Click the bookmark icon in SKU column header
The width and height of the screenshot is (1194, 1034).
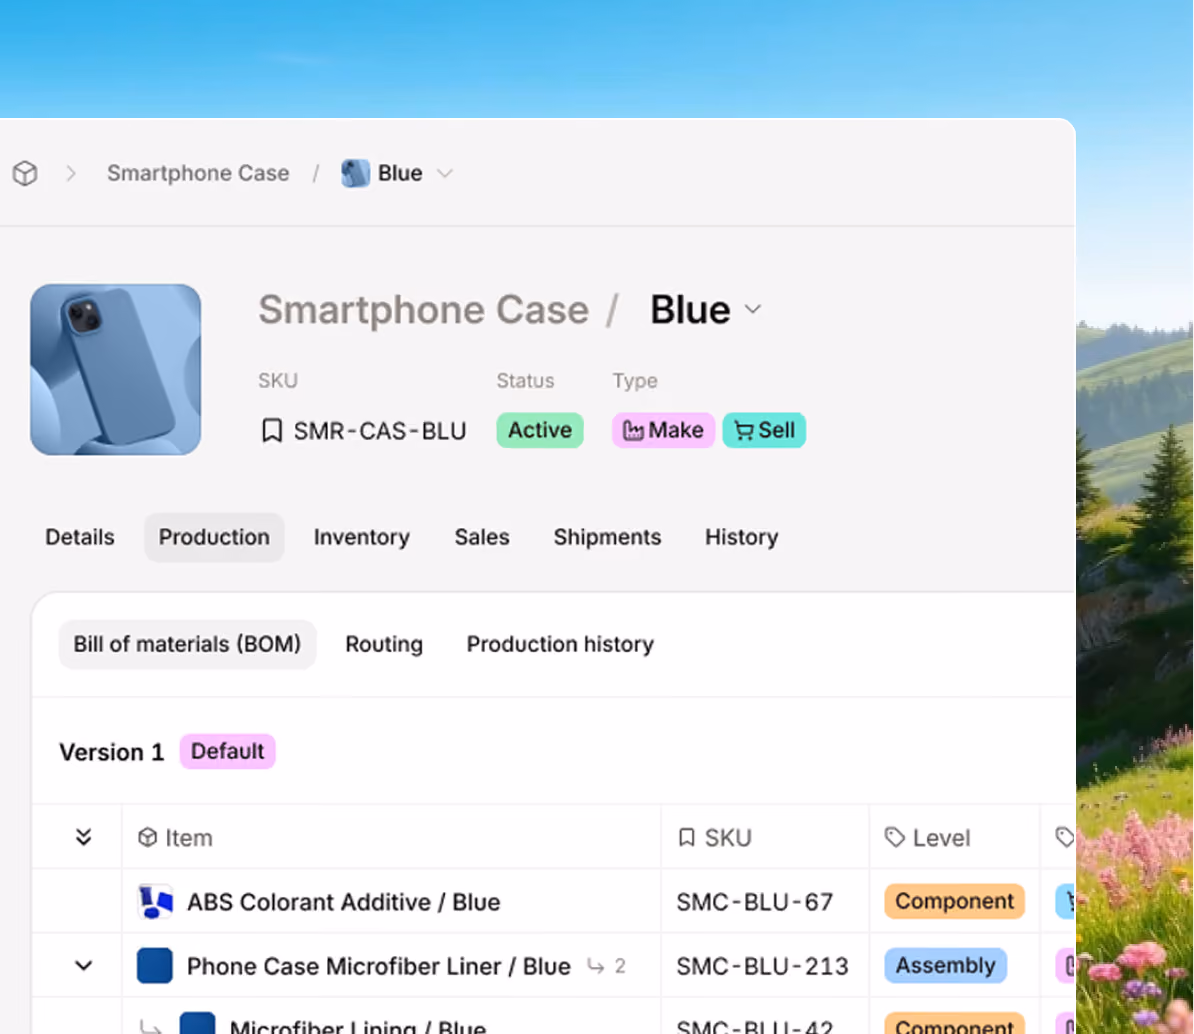click(687, 838)
